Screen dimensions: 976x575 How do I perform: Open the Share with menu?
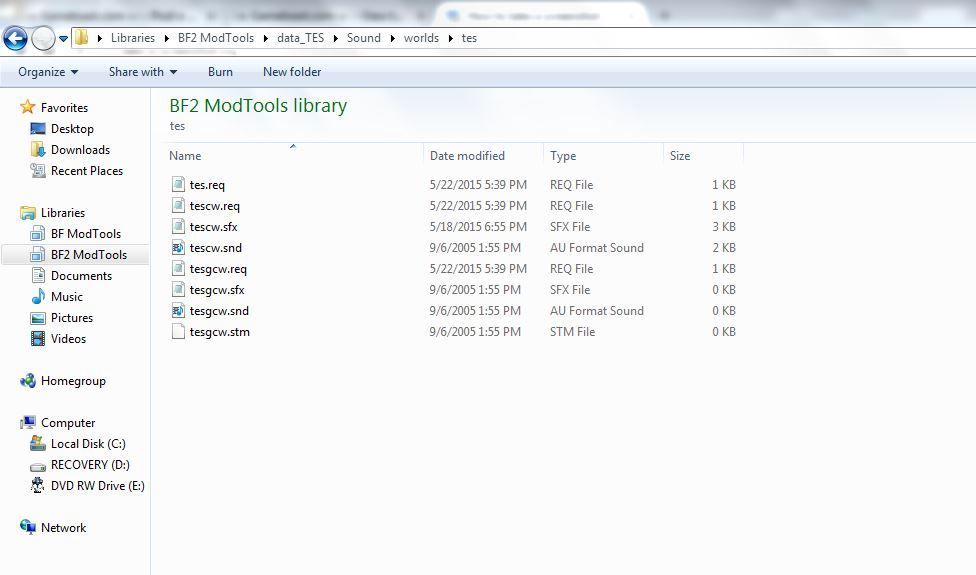pyautogui.click(x=143, y=72)
